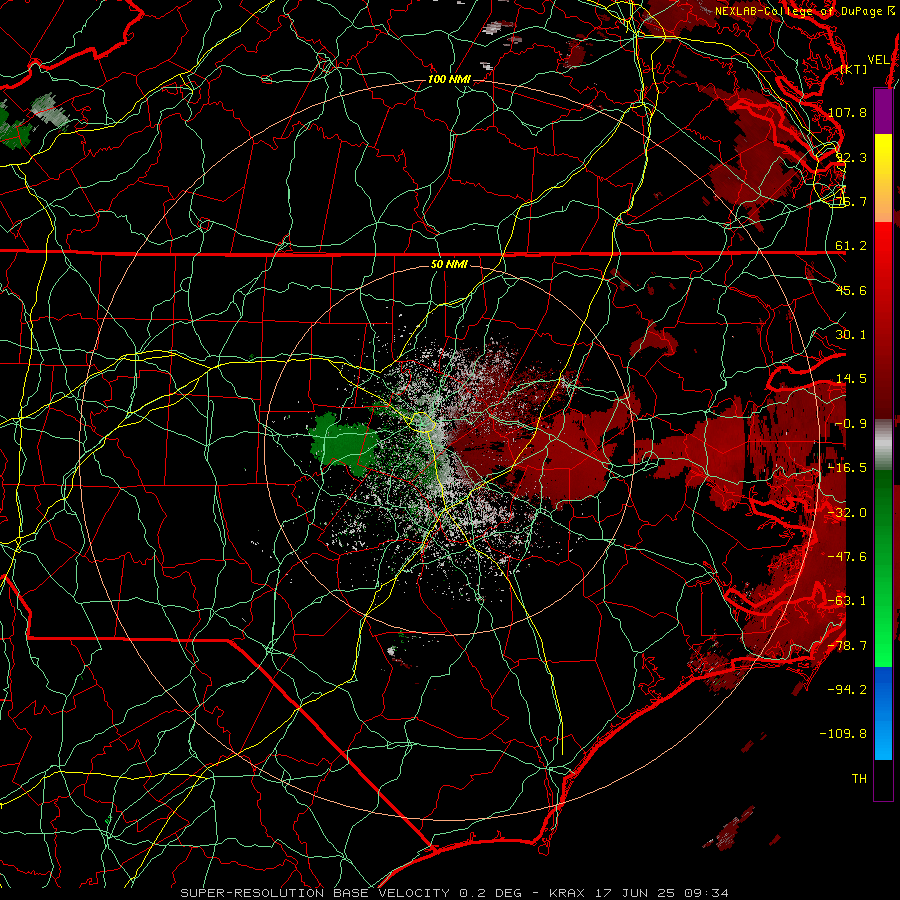The width and height of the screenshot is (900, 900).
Task: Select the 92.3 velocity scale value
Action: [x=851, y=157]
